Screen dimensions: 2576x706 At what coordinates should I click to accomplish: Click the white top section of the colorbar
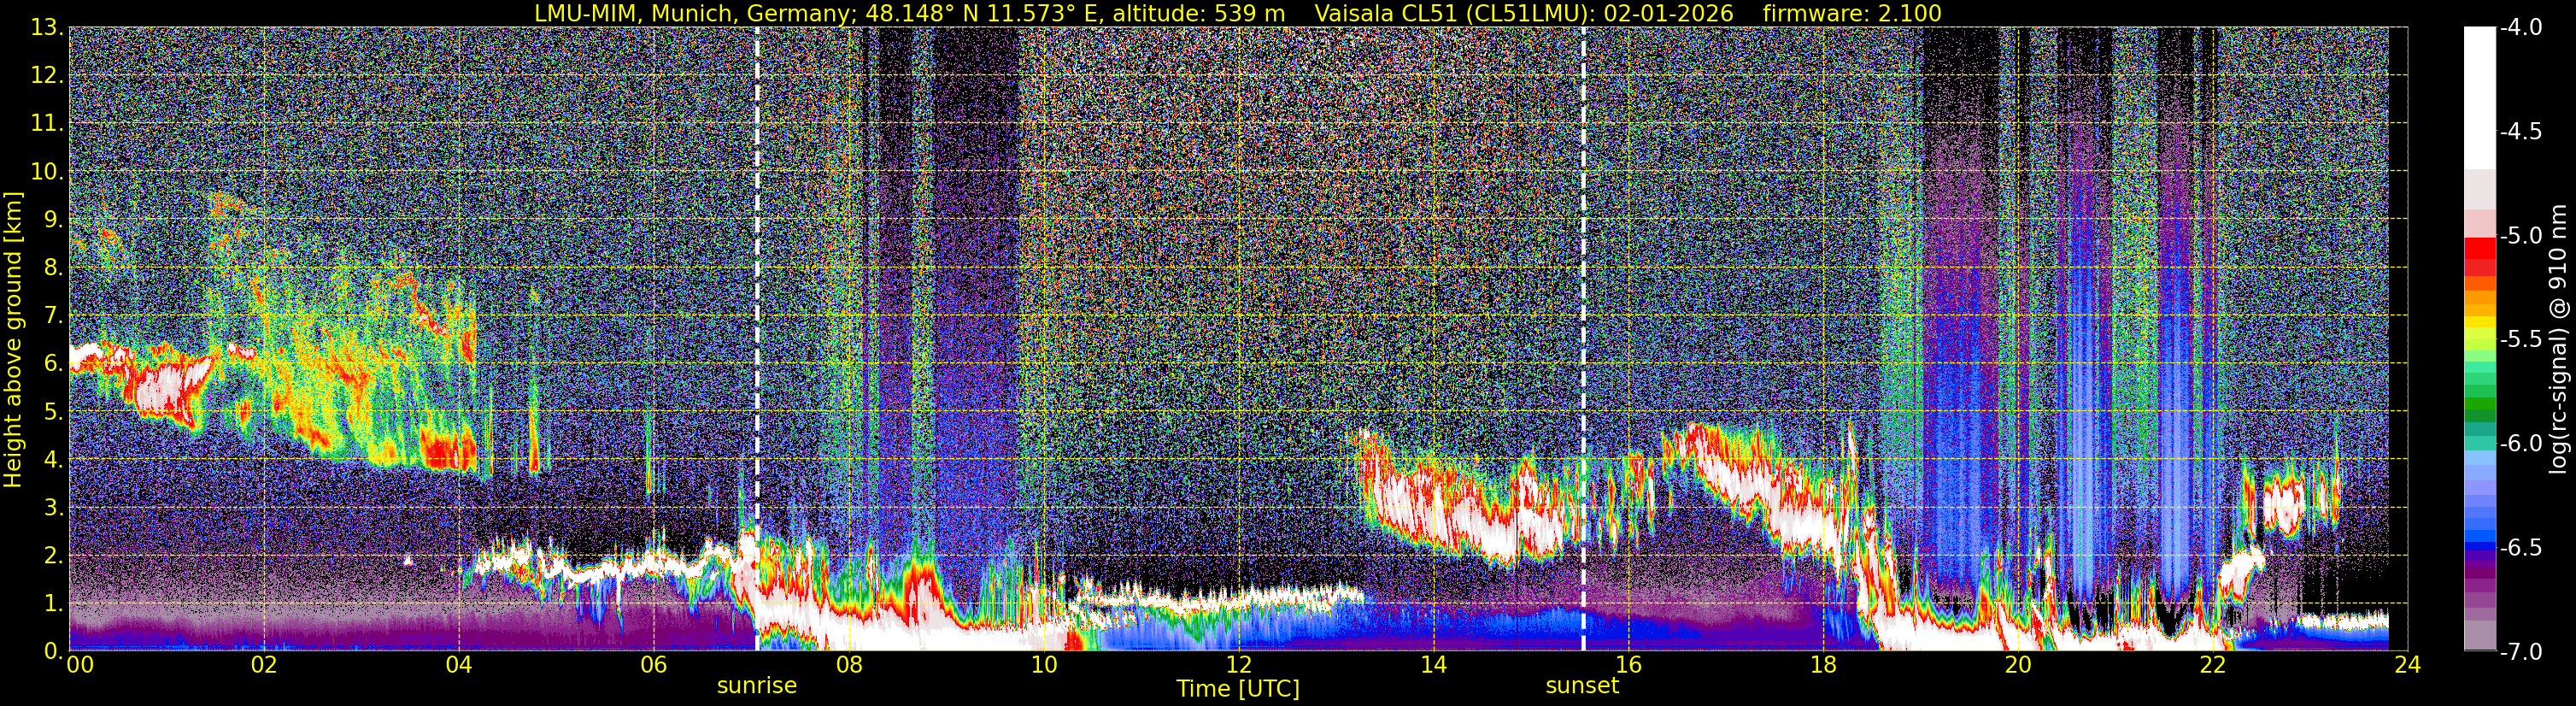click(2479, 98)
